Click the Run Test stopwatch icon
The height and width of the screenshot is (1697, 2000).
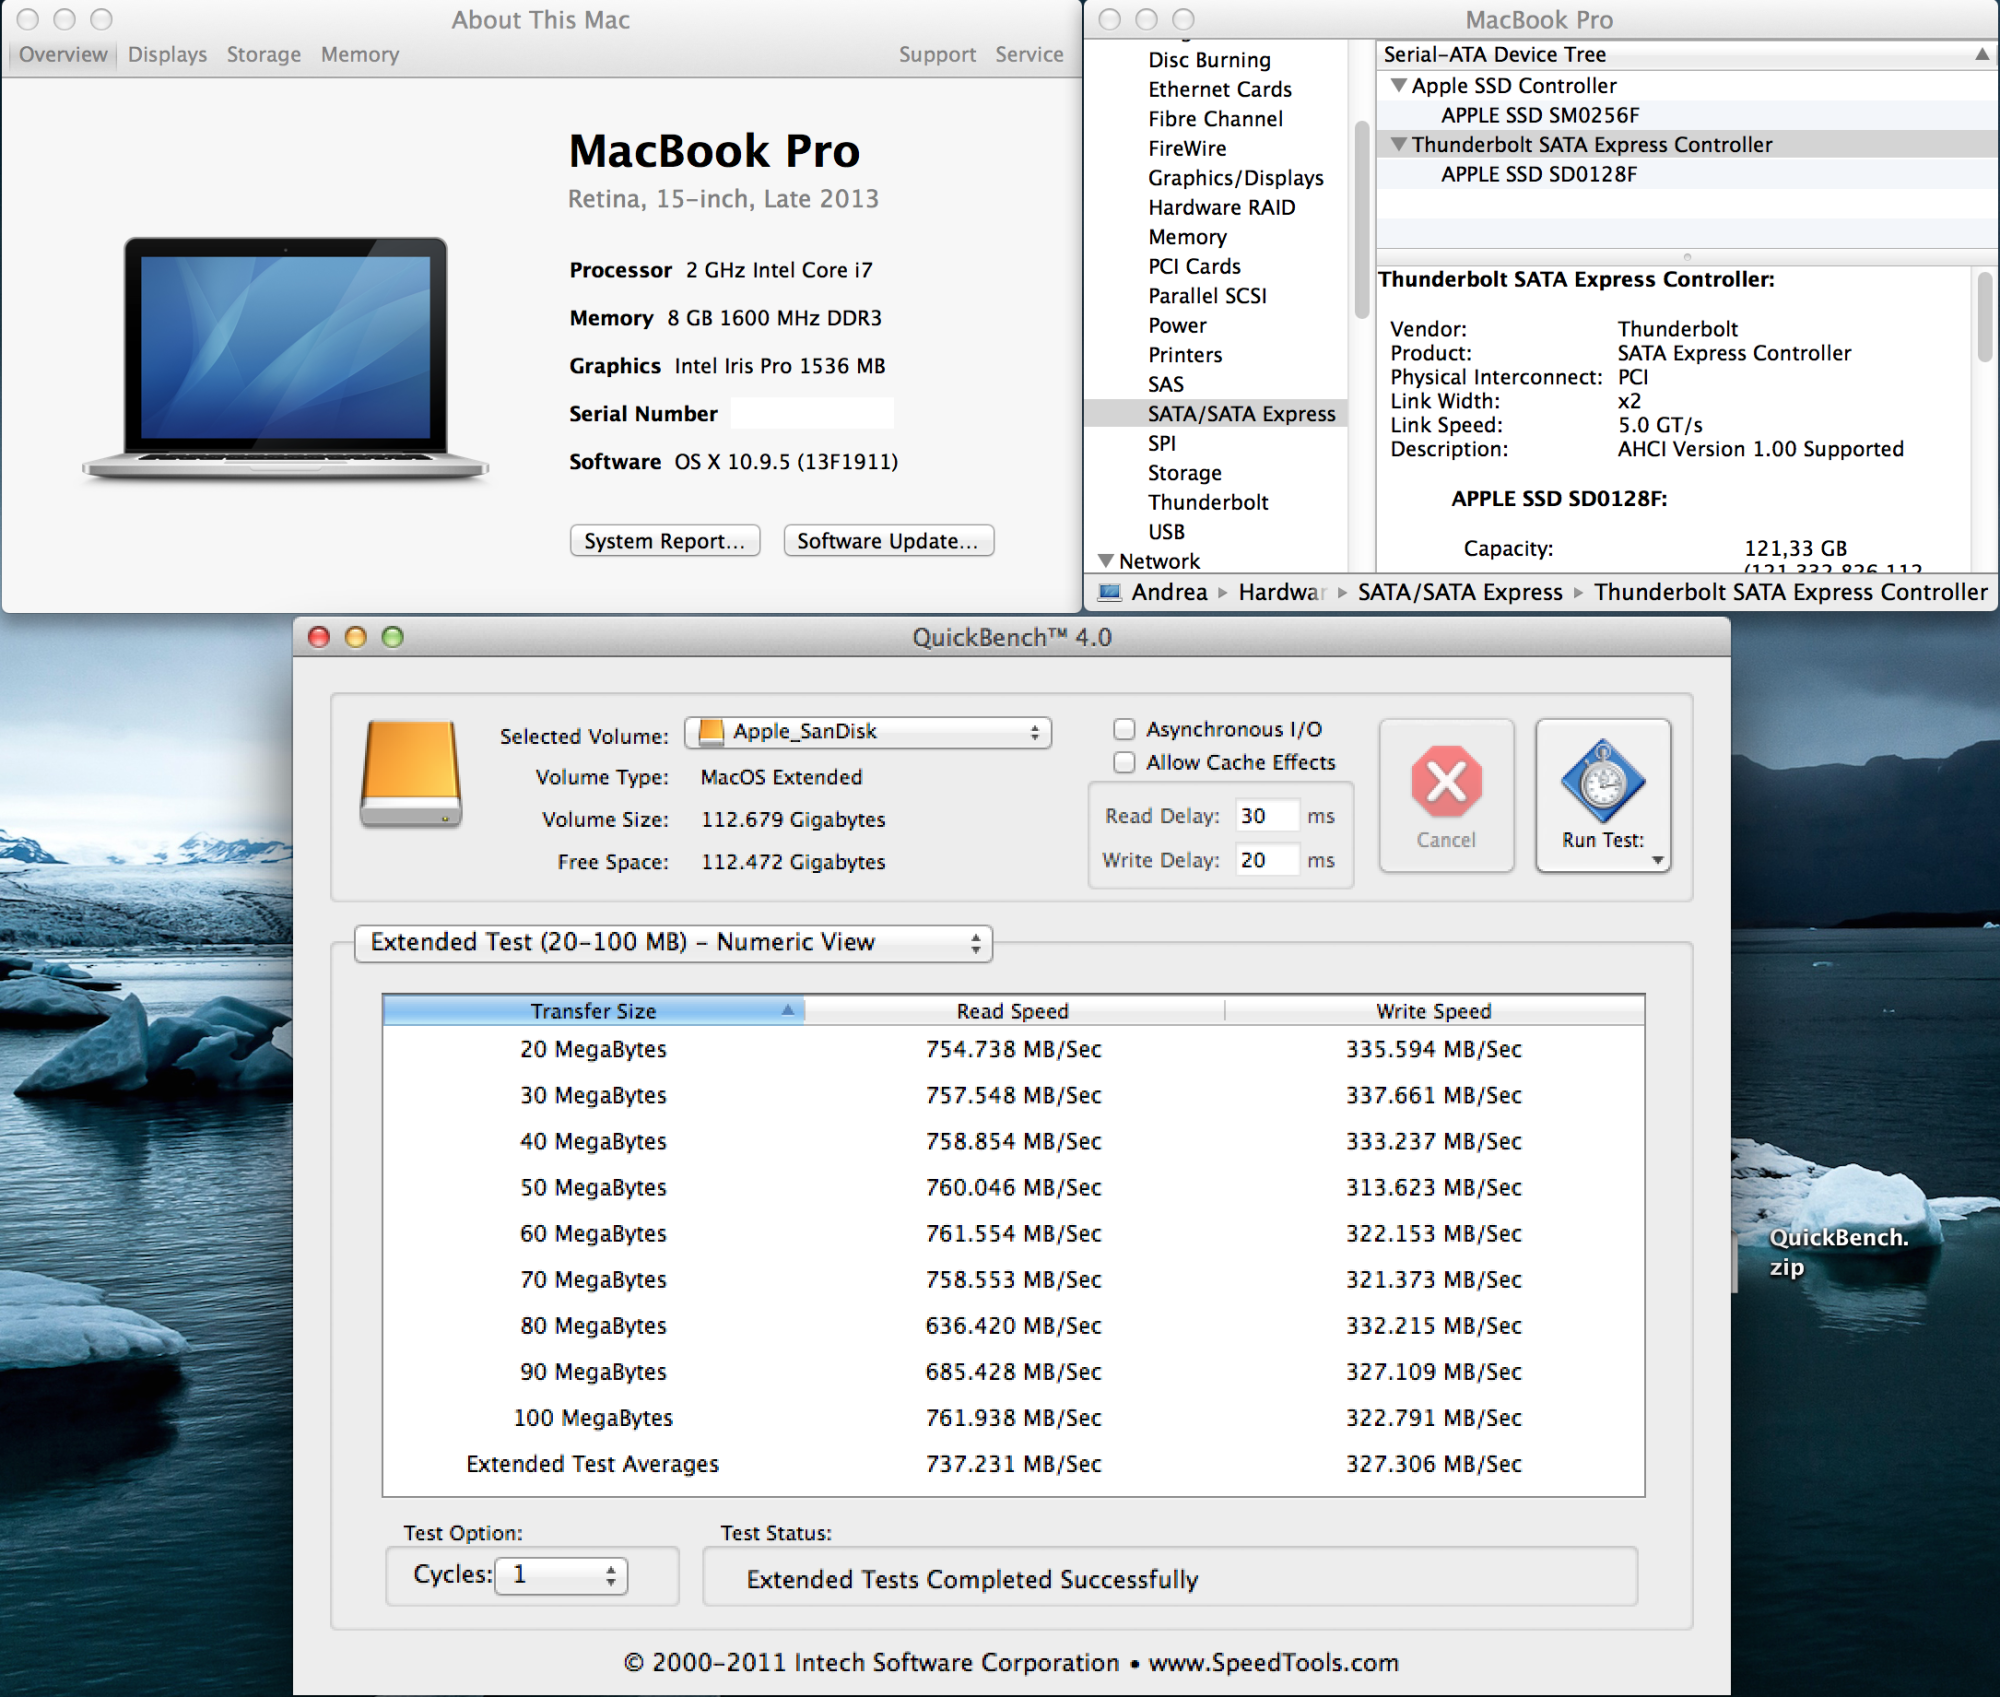pos(1603,781)
